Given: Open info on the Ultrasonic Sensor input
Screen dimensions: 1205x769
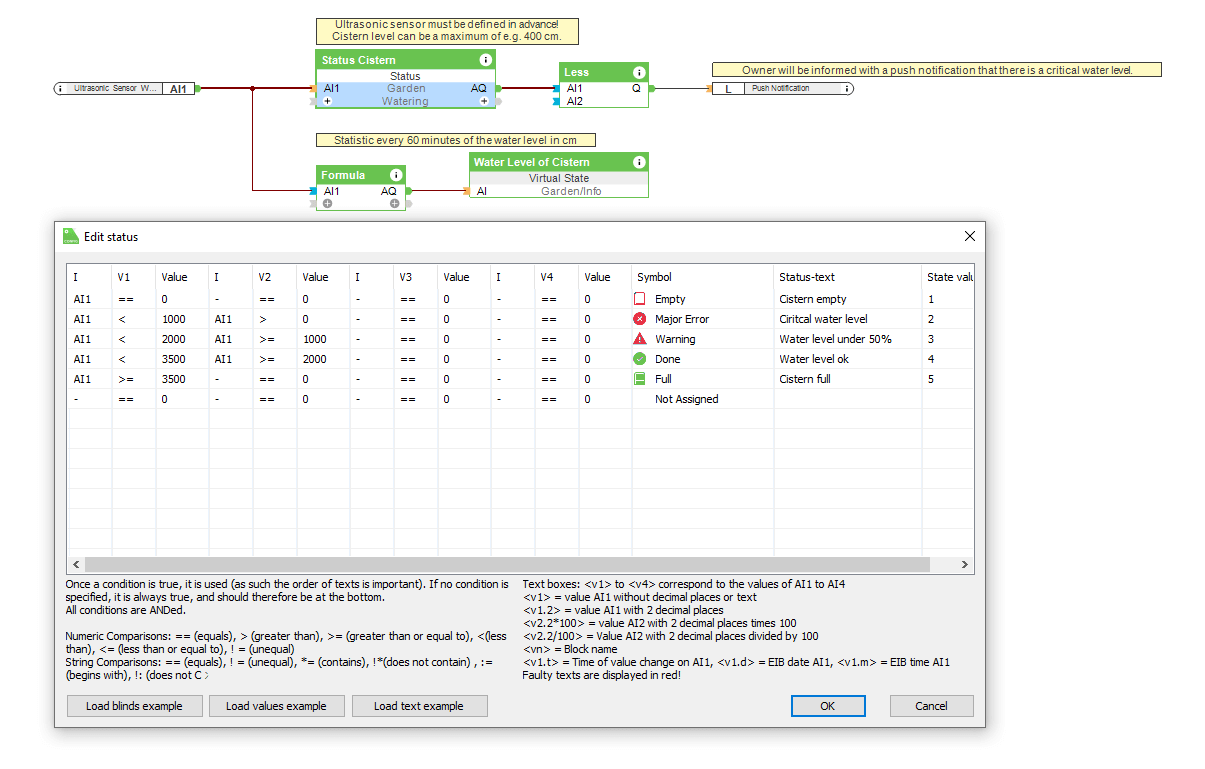Looking at the screenshot, I should pyautogui.click(x=61, y=88).
